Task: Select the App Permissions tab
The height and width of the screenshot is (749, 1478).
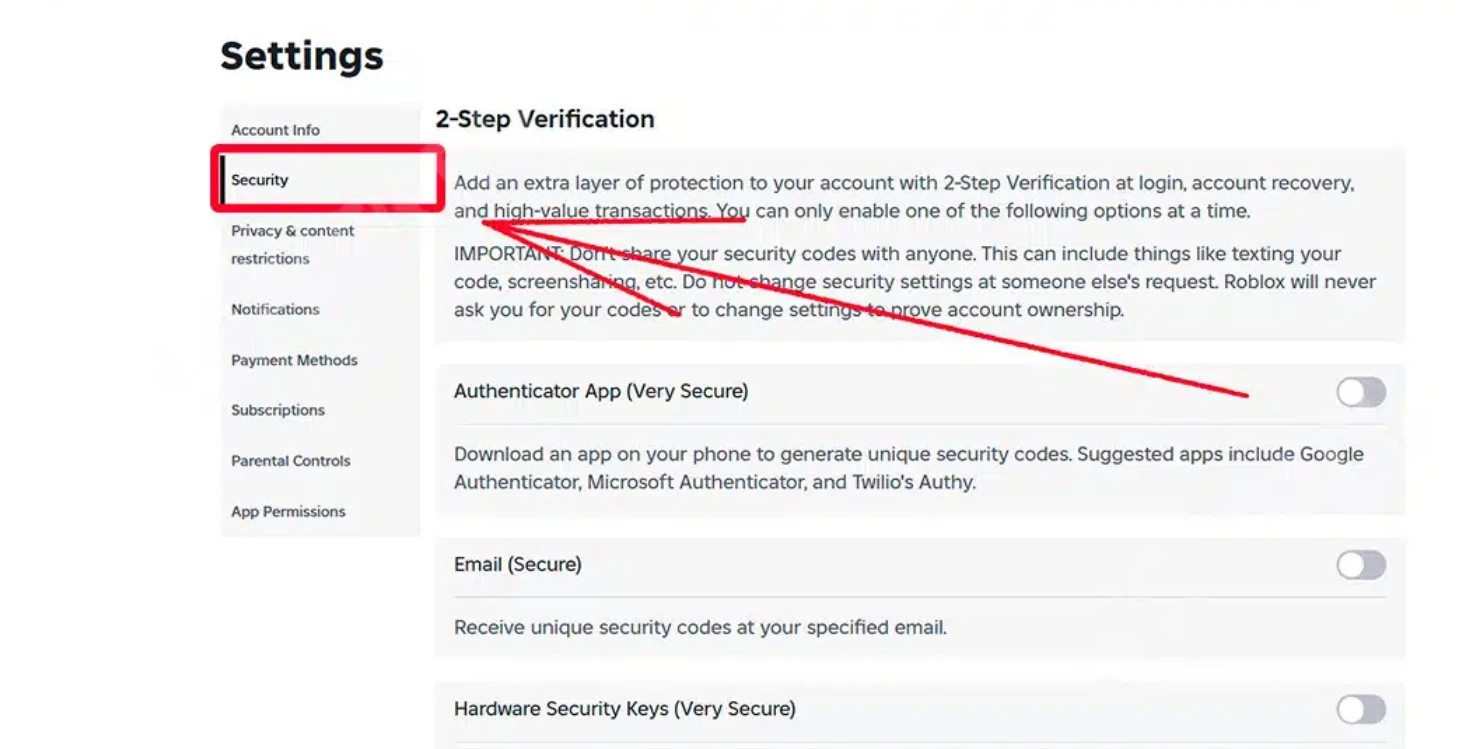Action: (288, 511)
